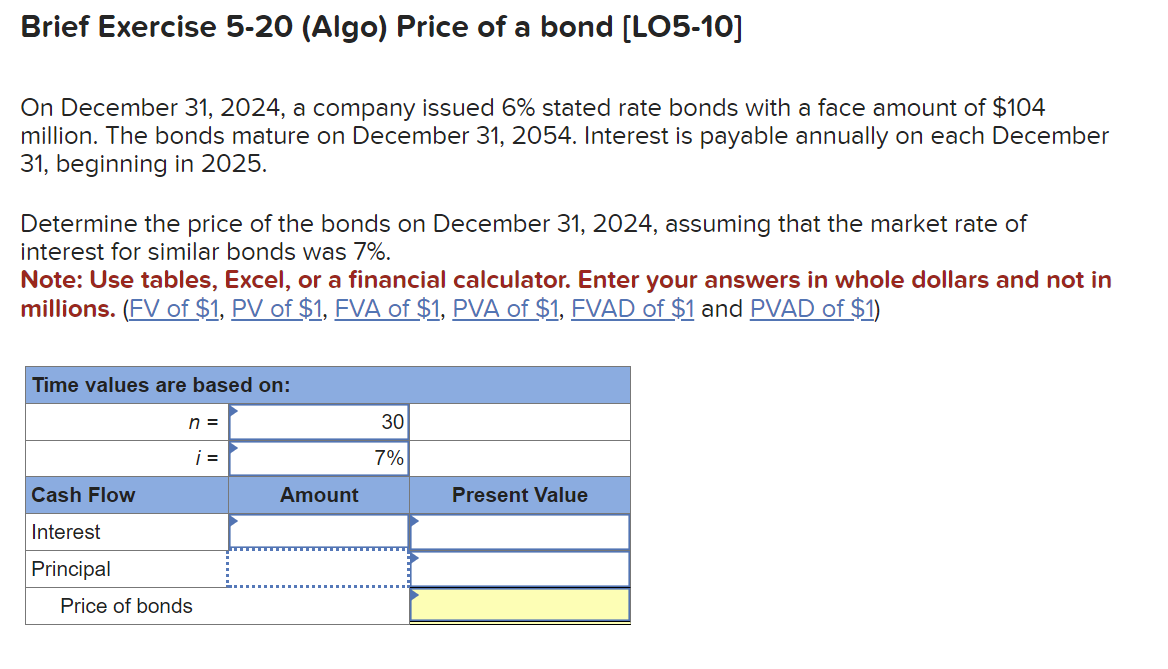Click the triangle marker on Interest Amount cell
The image size is (1168, 669).
pyautogui.click(x=233, y=520)
